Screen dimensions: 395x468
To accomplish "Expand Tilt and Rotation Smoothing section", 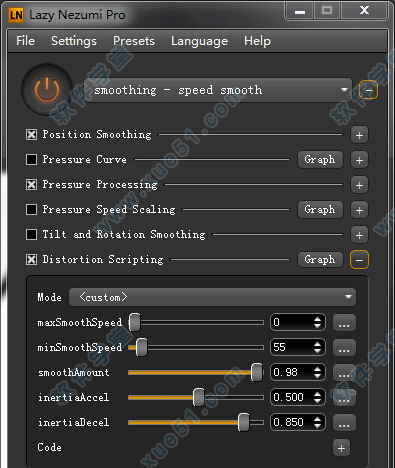I will pyautogui.click(x=359, y=235).
